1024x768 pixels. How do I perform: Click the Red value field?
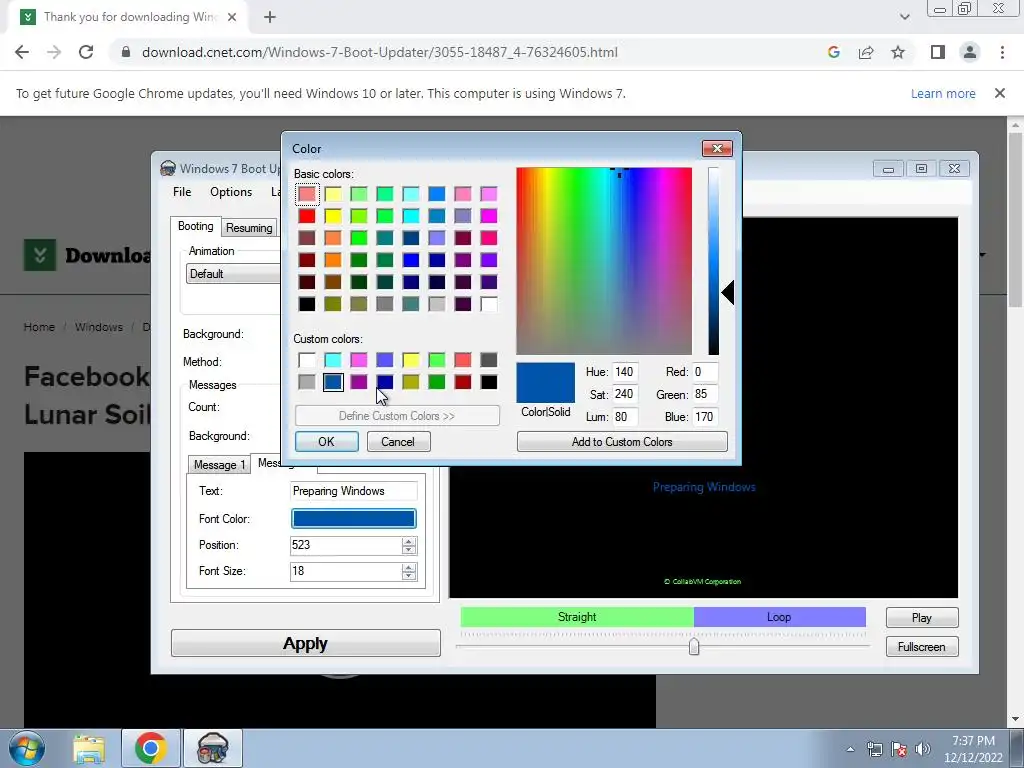coord(705,372)
